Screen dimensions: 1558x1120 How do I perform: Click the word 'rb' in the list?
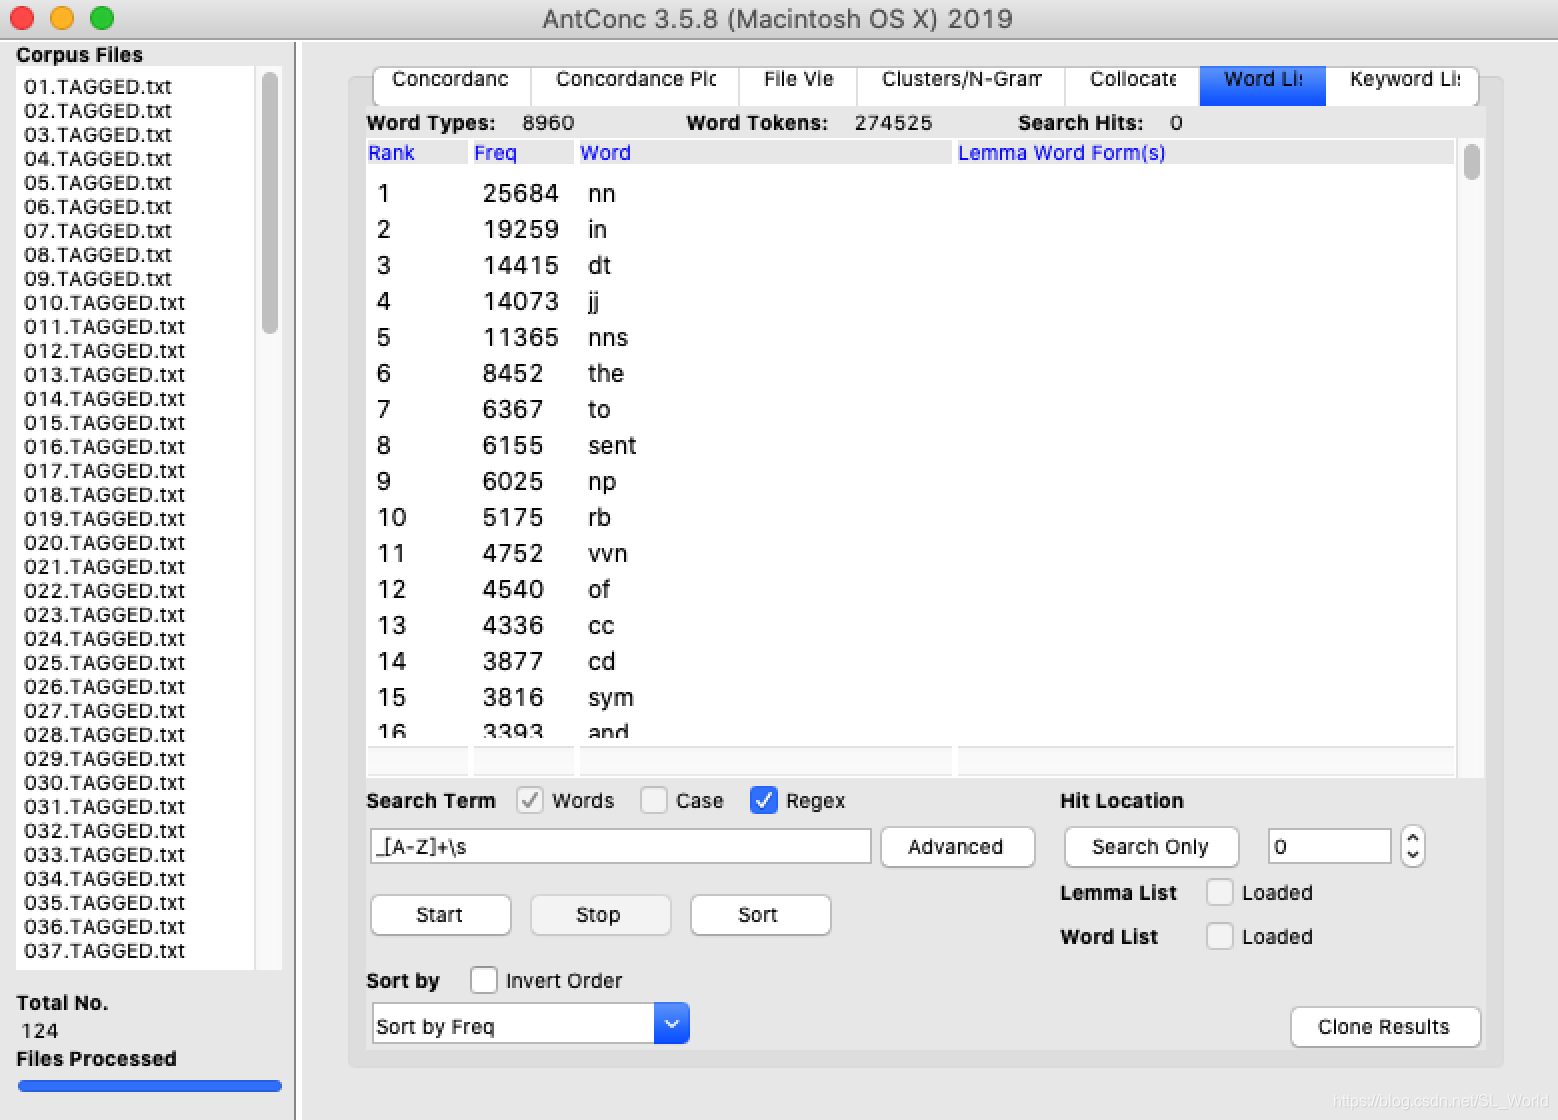(599, 518)
